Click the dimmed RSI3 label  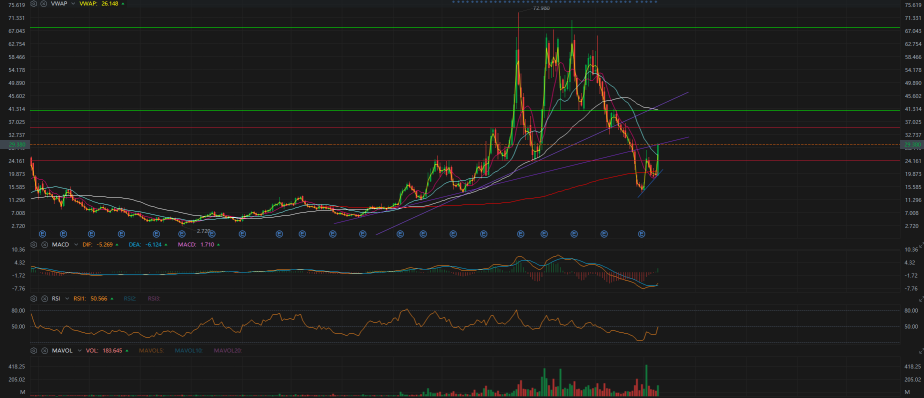(154, 299)
